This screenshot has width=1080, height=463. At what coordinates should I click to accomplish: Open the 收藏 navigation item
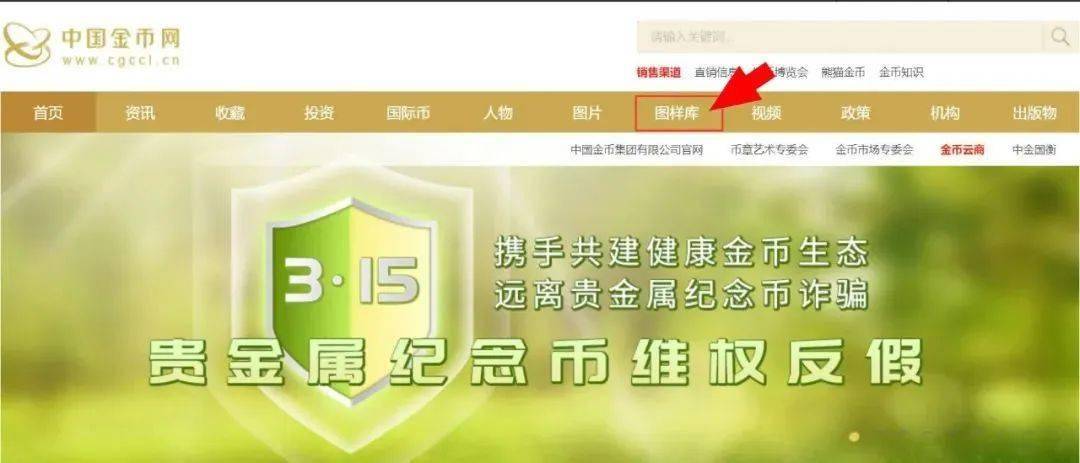(229, 113)
